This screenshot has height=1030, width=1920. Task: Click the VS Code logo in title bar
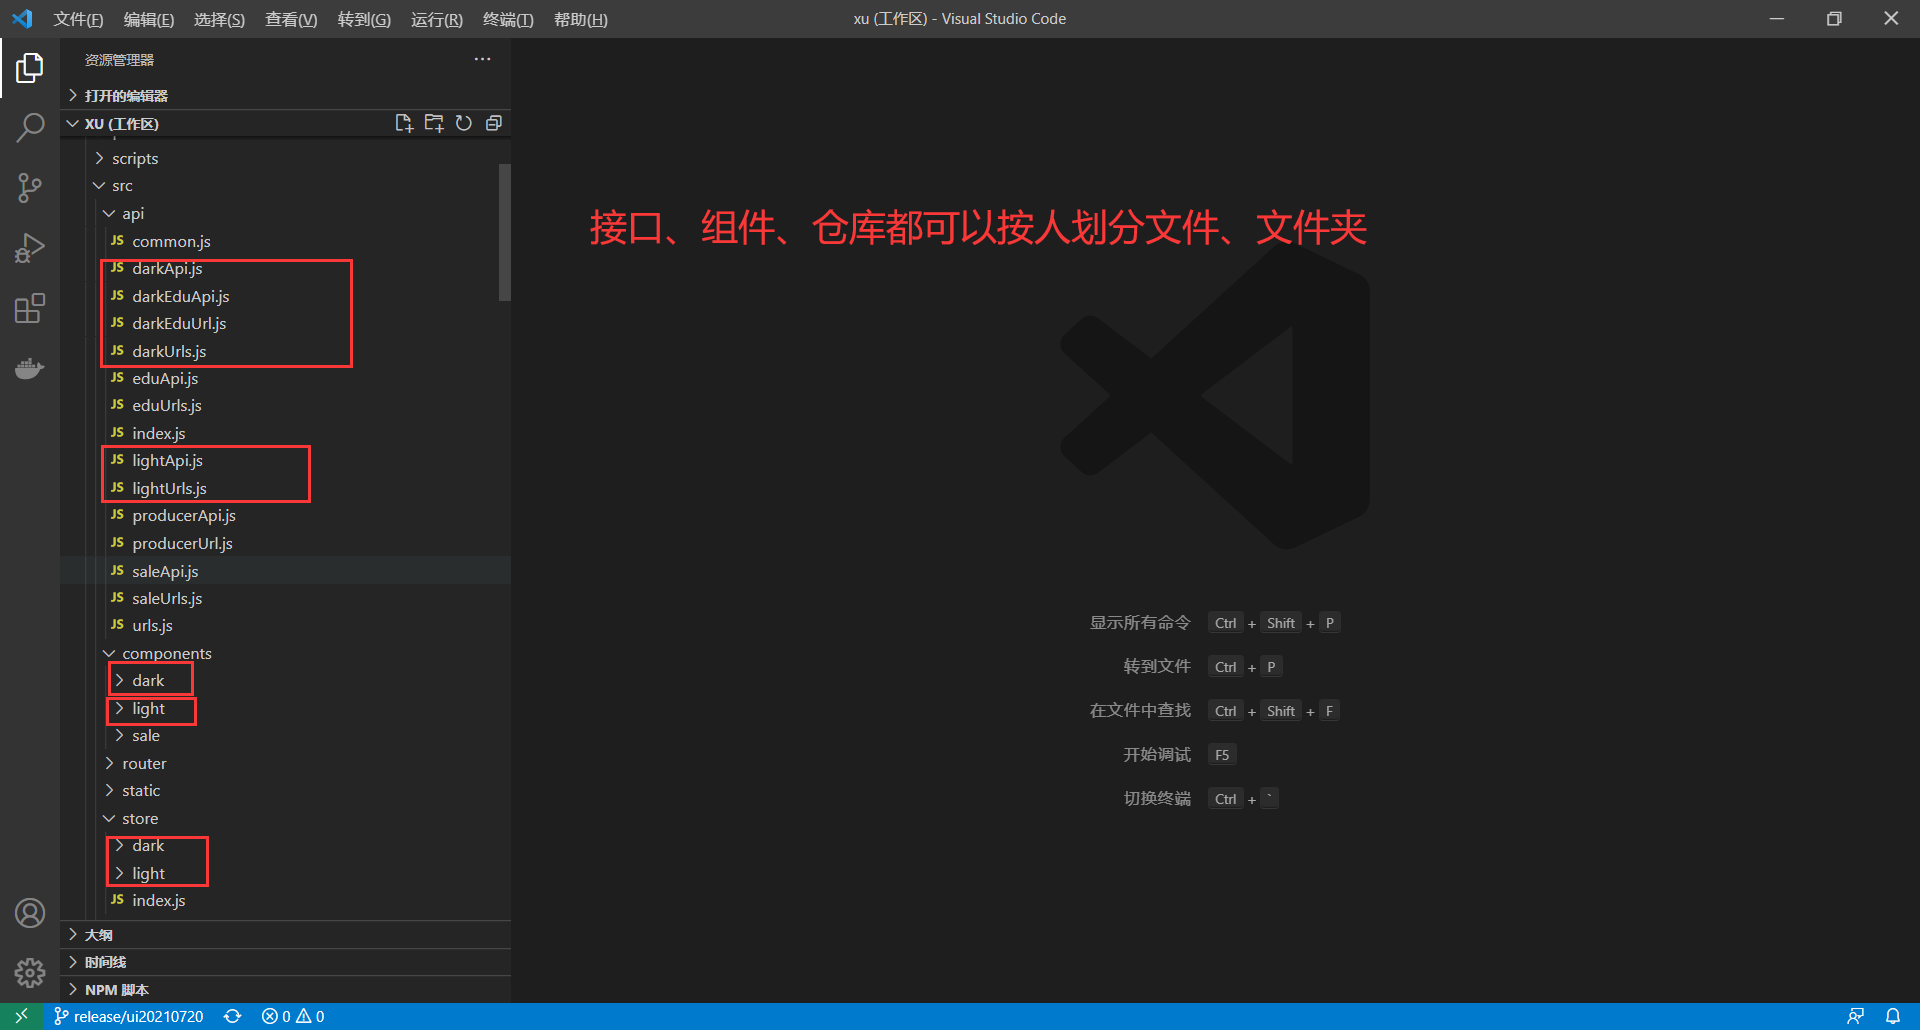click(x=22, y=19)
